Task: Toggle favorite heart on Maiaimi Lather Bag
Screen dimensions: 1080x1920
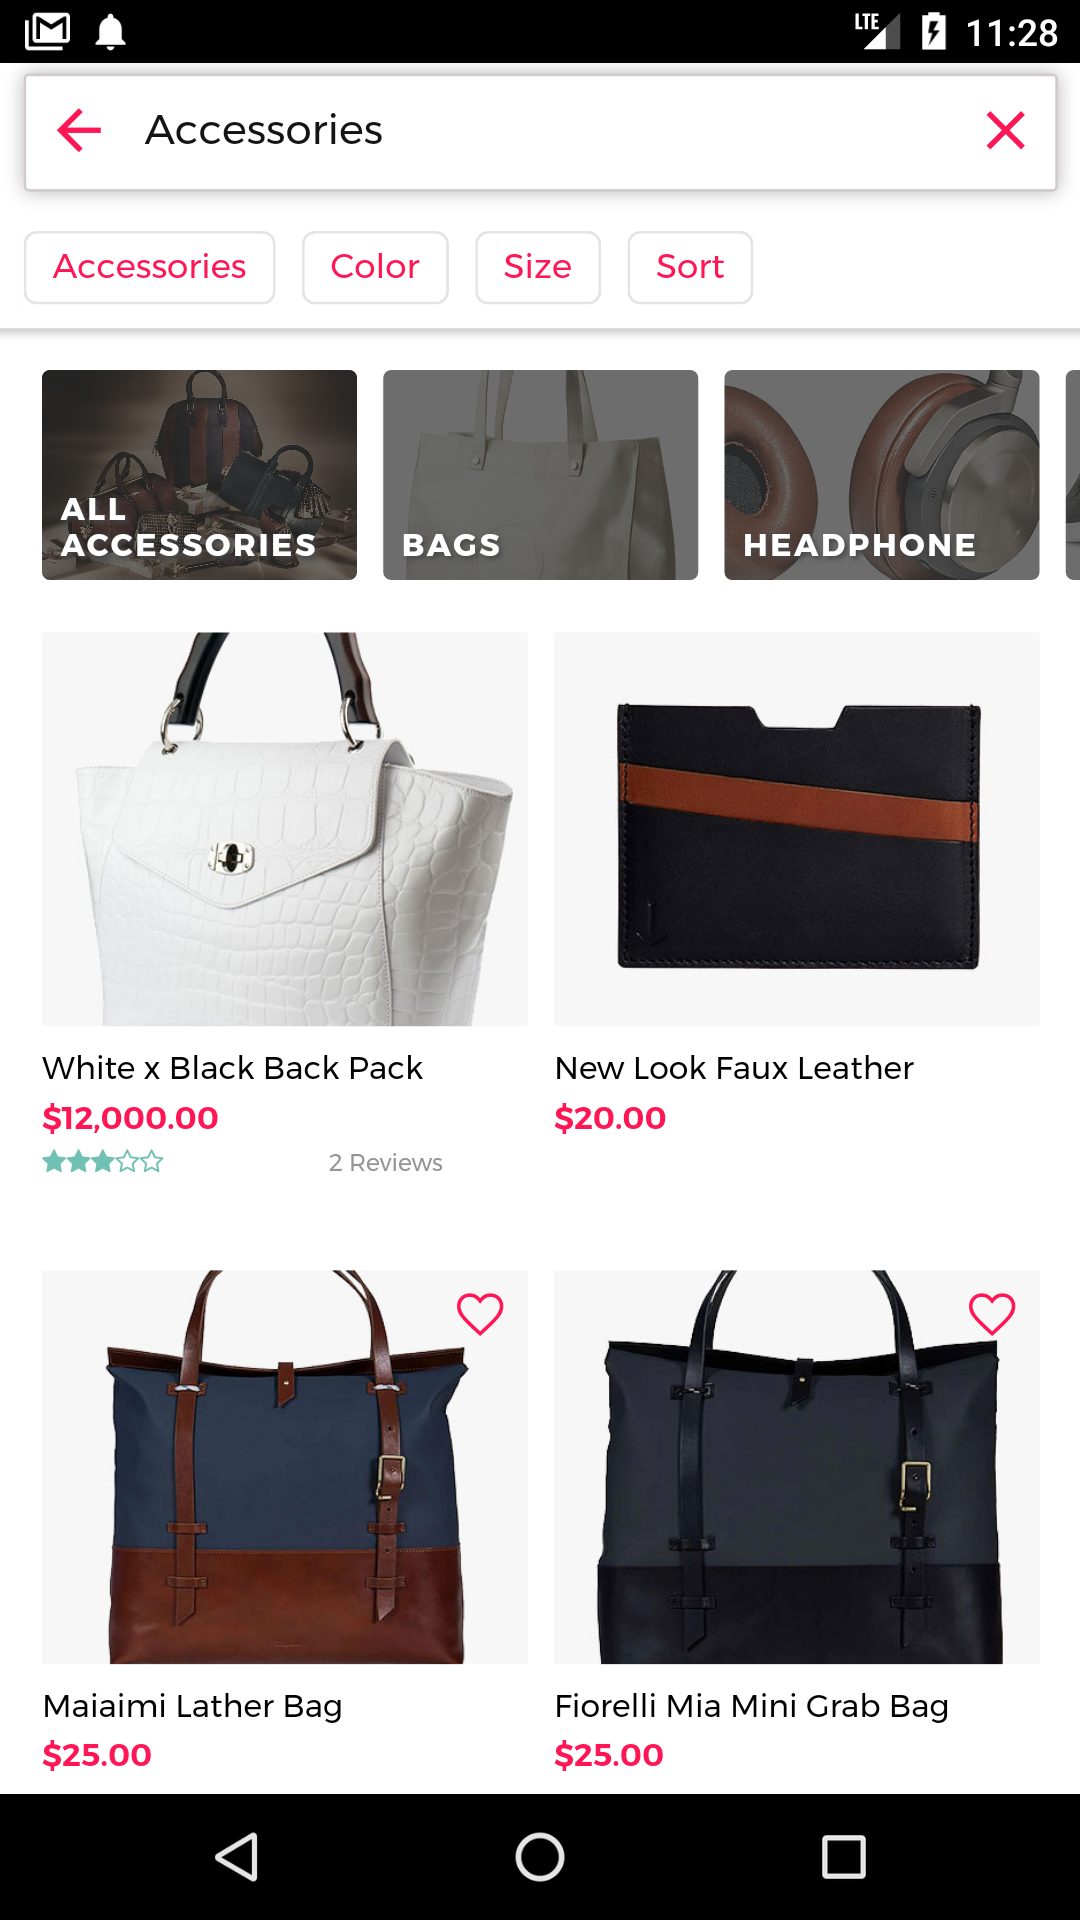Action: [480, 1314]
